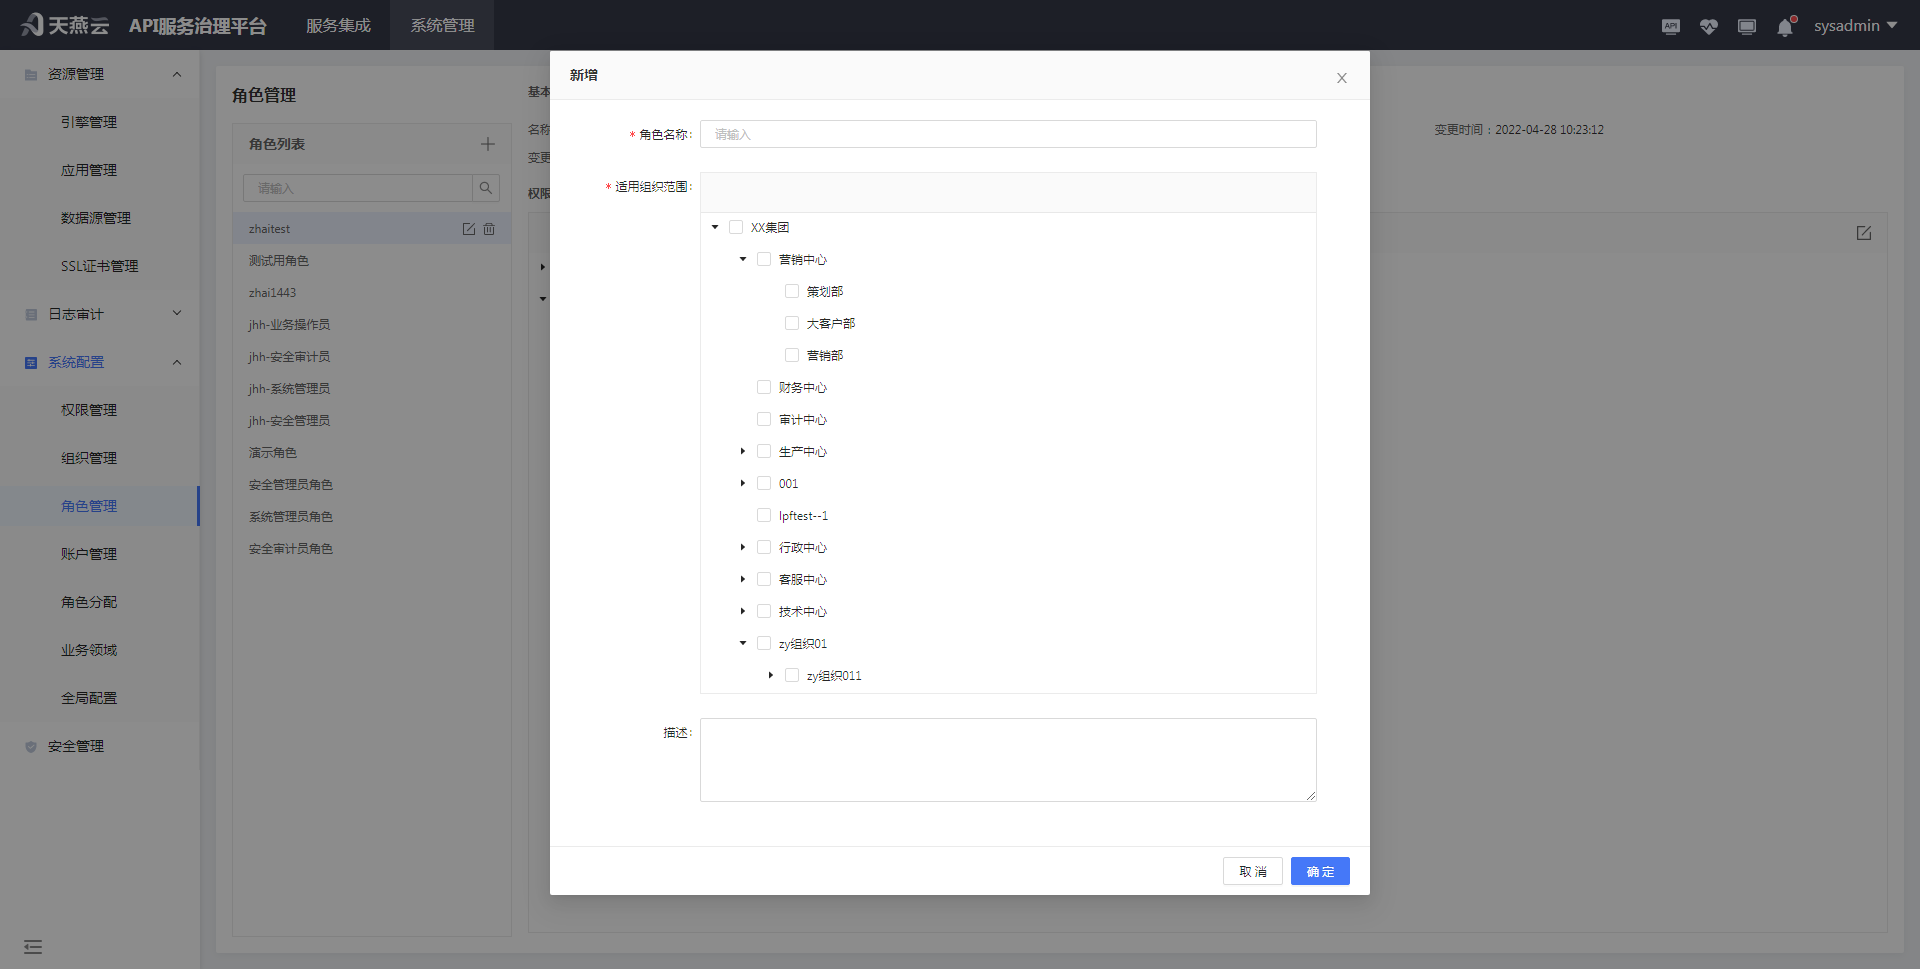Click edit icon next to zhaitest
This screenshot has width=1920, height=969.
469,229
